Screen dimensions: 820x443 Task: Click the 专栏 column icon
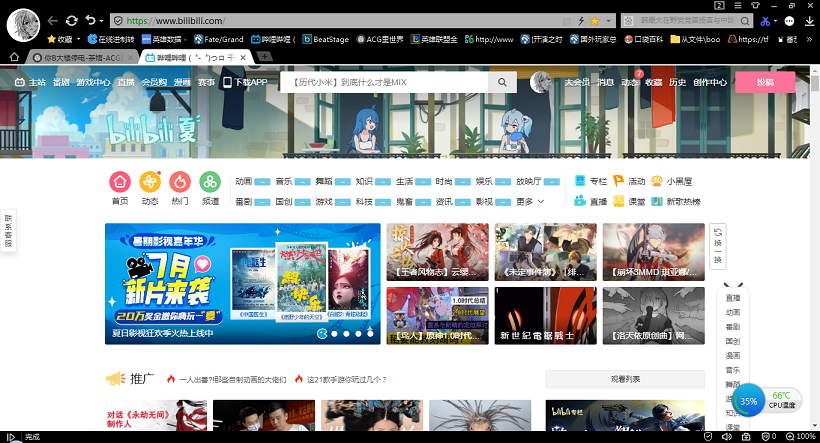point(580,181)
